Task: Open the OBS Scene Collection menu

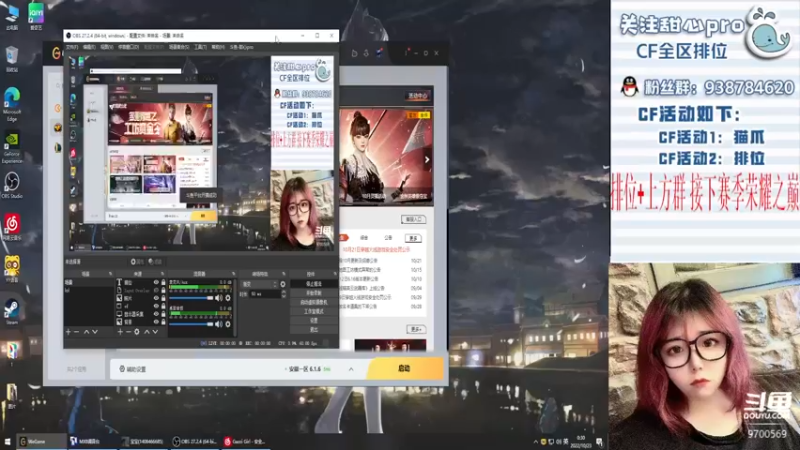Action: coord(179,47)
